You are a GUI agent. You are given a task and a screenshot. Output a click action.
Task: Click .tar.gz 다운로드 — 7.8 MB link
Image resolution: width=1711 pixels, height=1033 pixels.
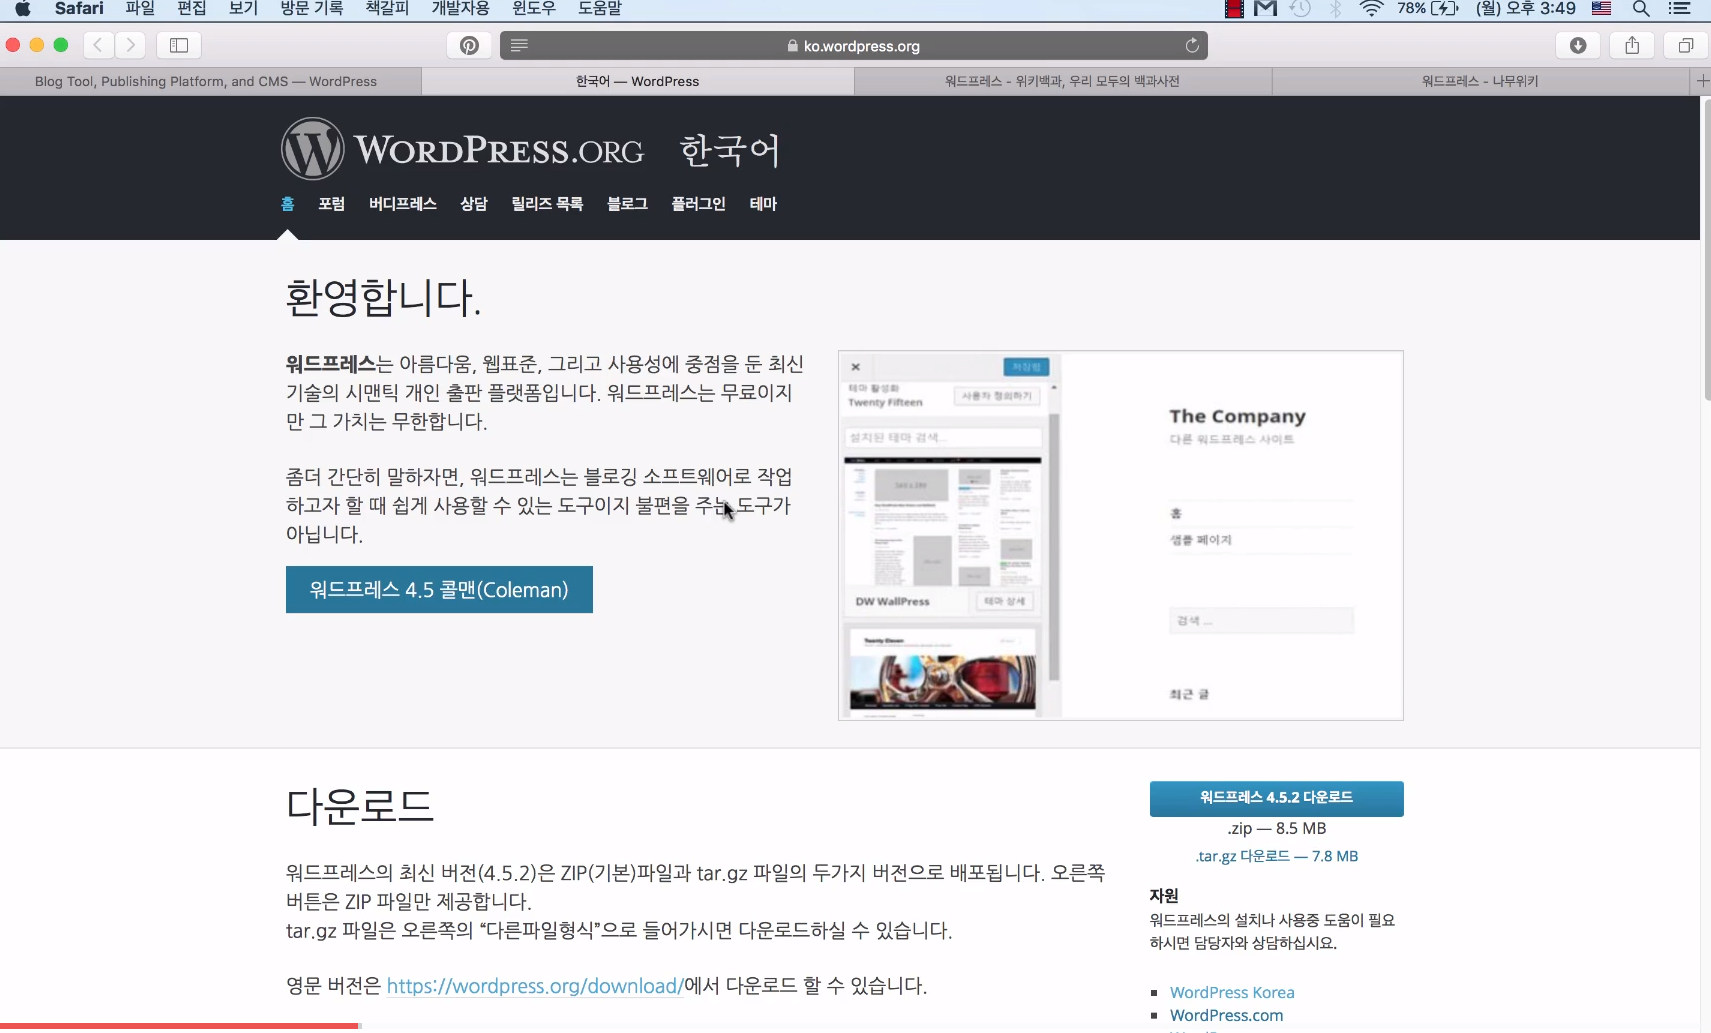1276,856
